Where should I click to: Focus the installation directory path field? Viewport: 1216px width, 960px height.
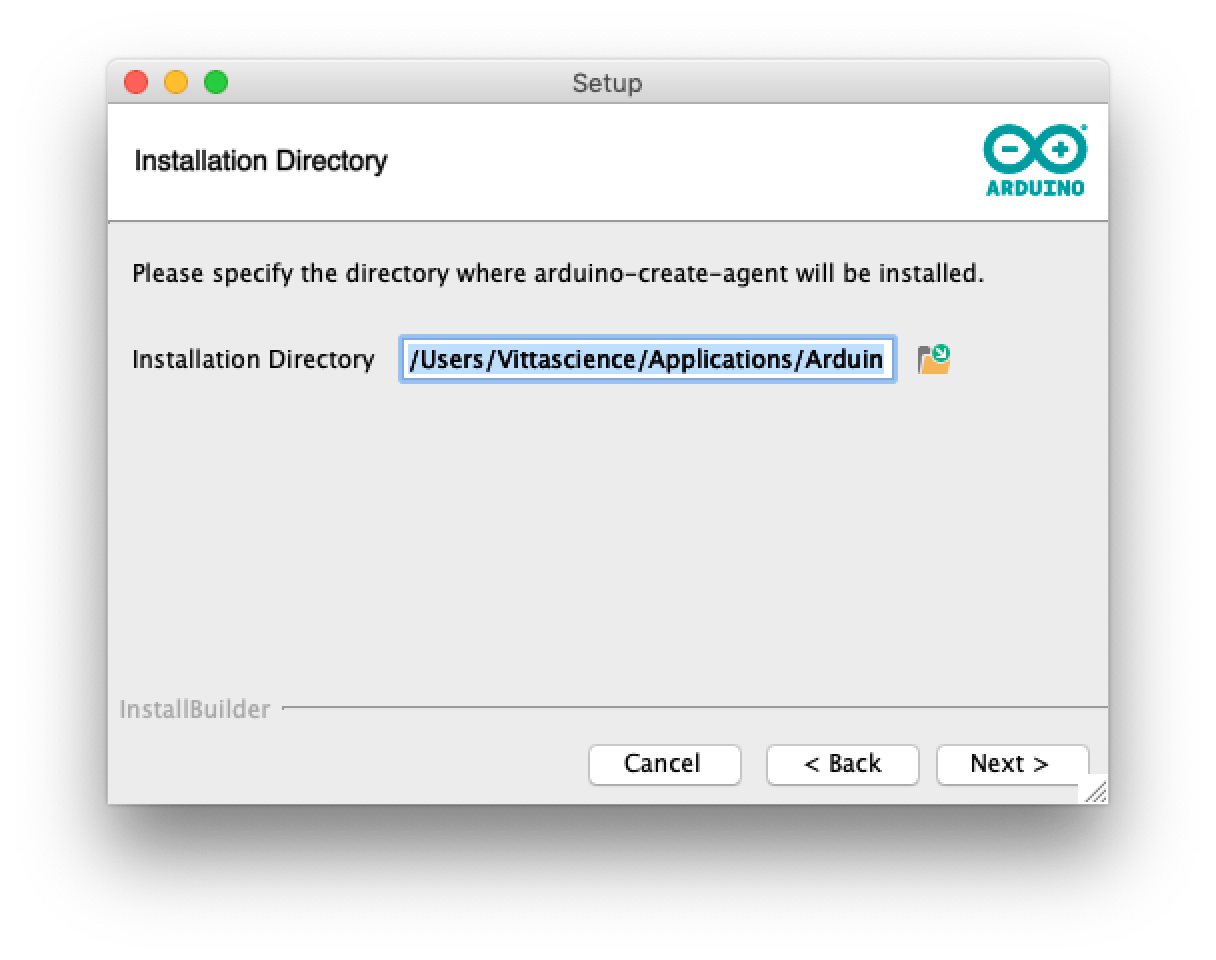647,360
